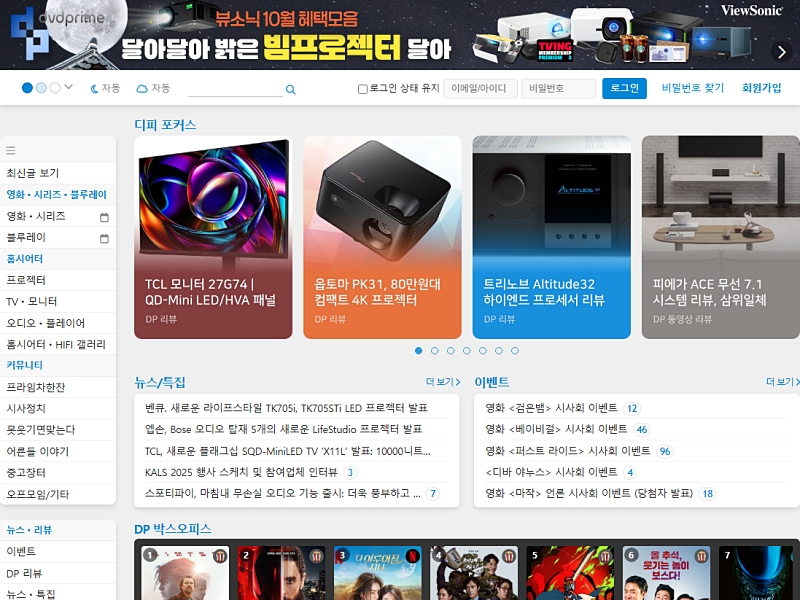Enable the 로그인 상태 유지 checkbox
The width and height of the screenshot is (800, 600).
click(x=363, y=89)
